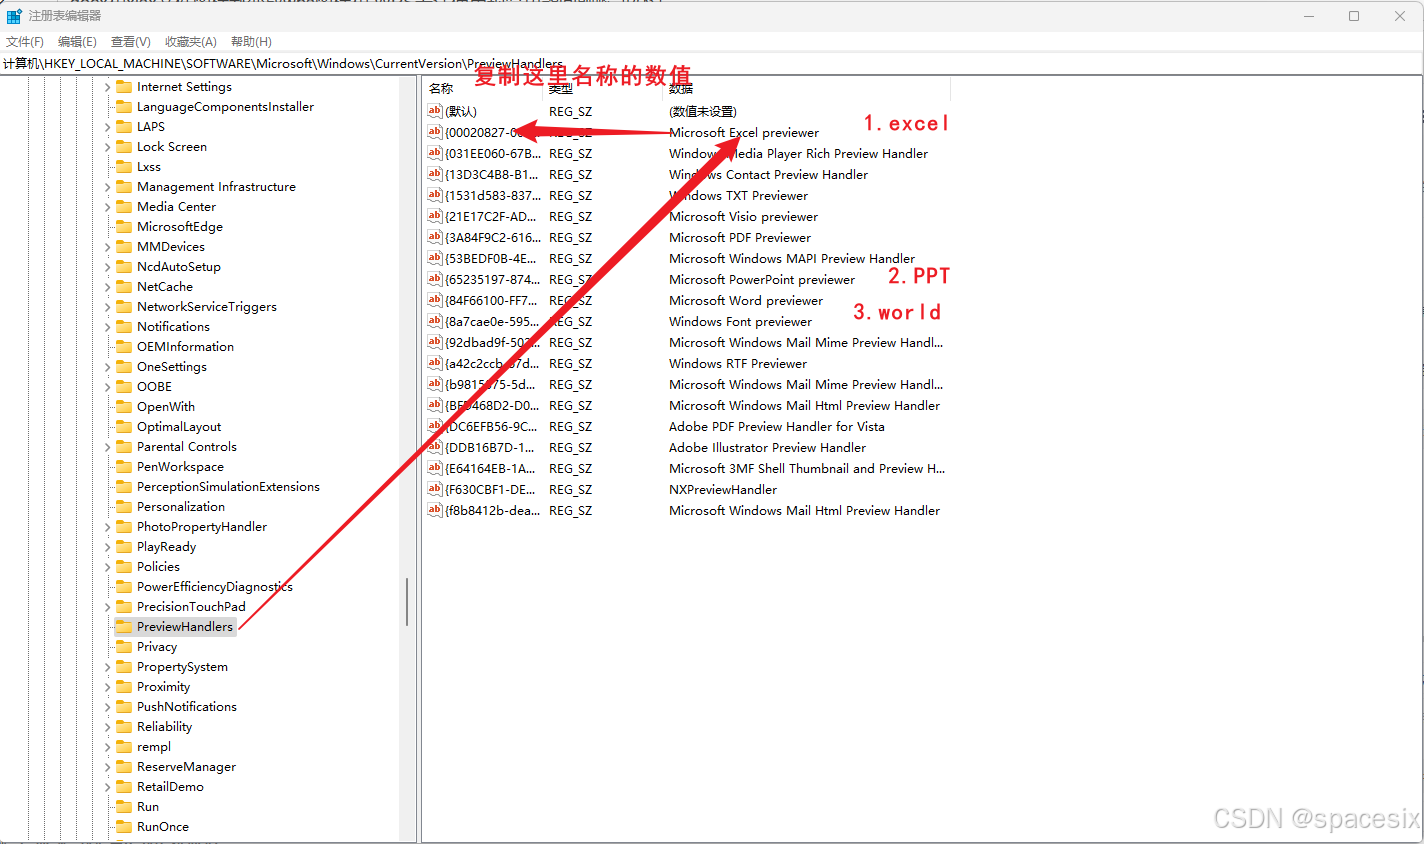Expand the ReserveManager key
1424x844 pixels.
click(x=107, y=767)
